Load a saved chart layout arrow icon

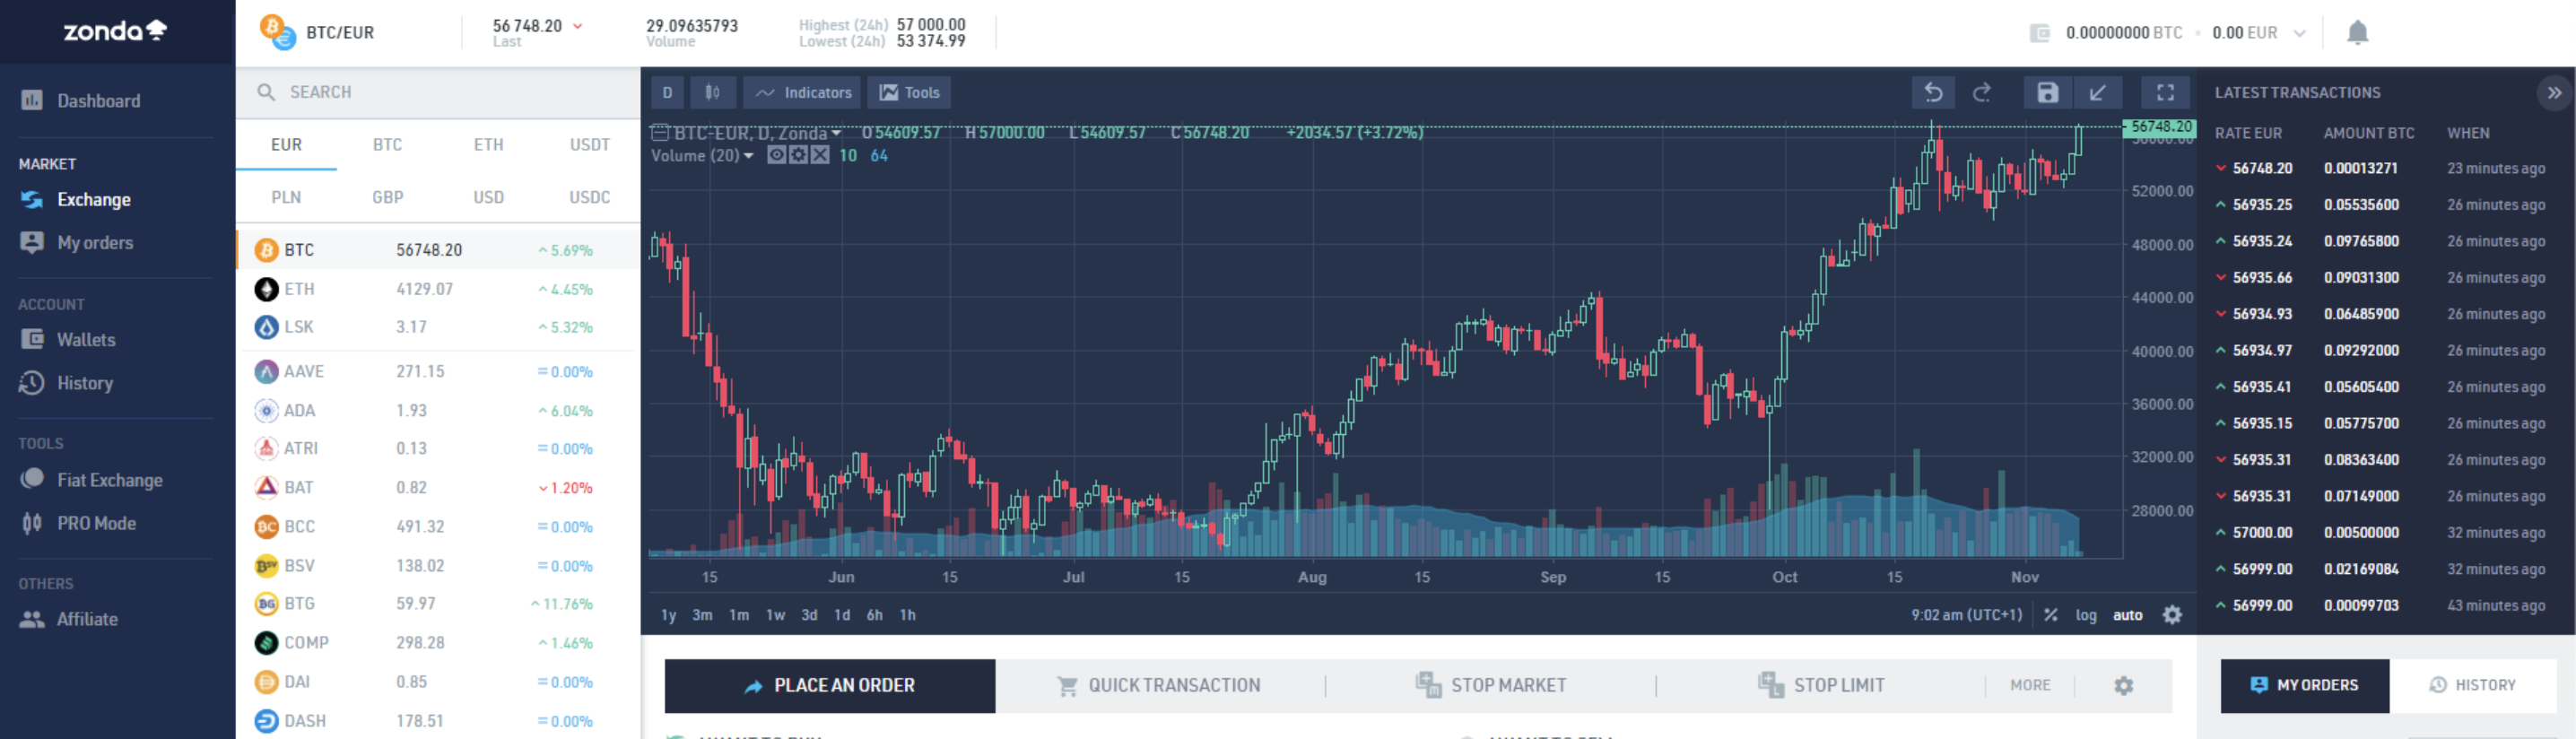2098,93
